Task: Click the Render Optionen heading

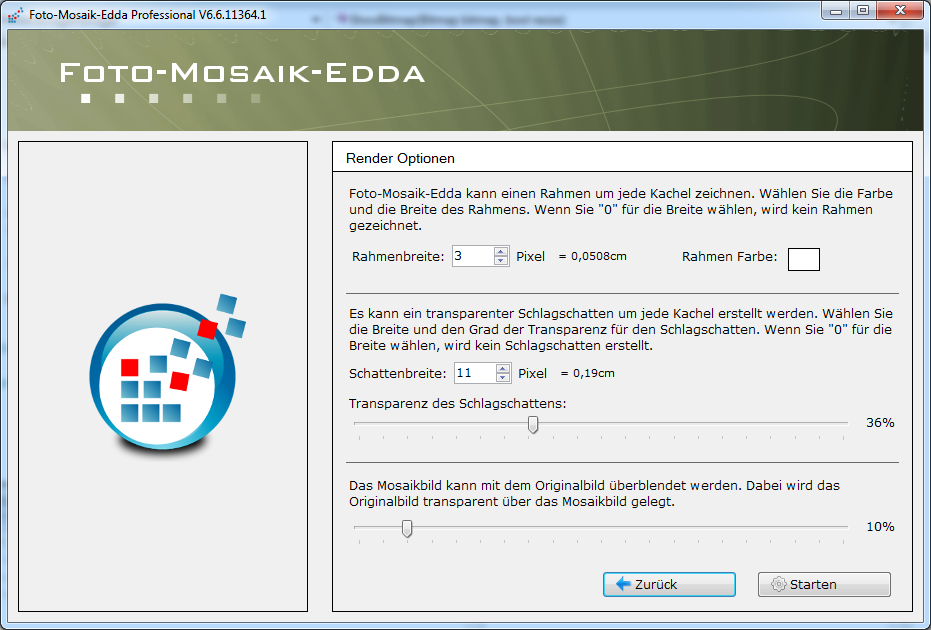Action: pos(400,159)
